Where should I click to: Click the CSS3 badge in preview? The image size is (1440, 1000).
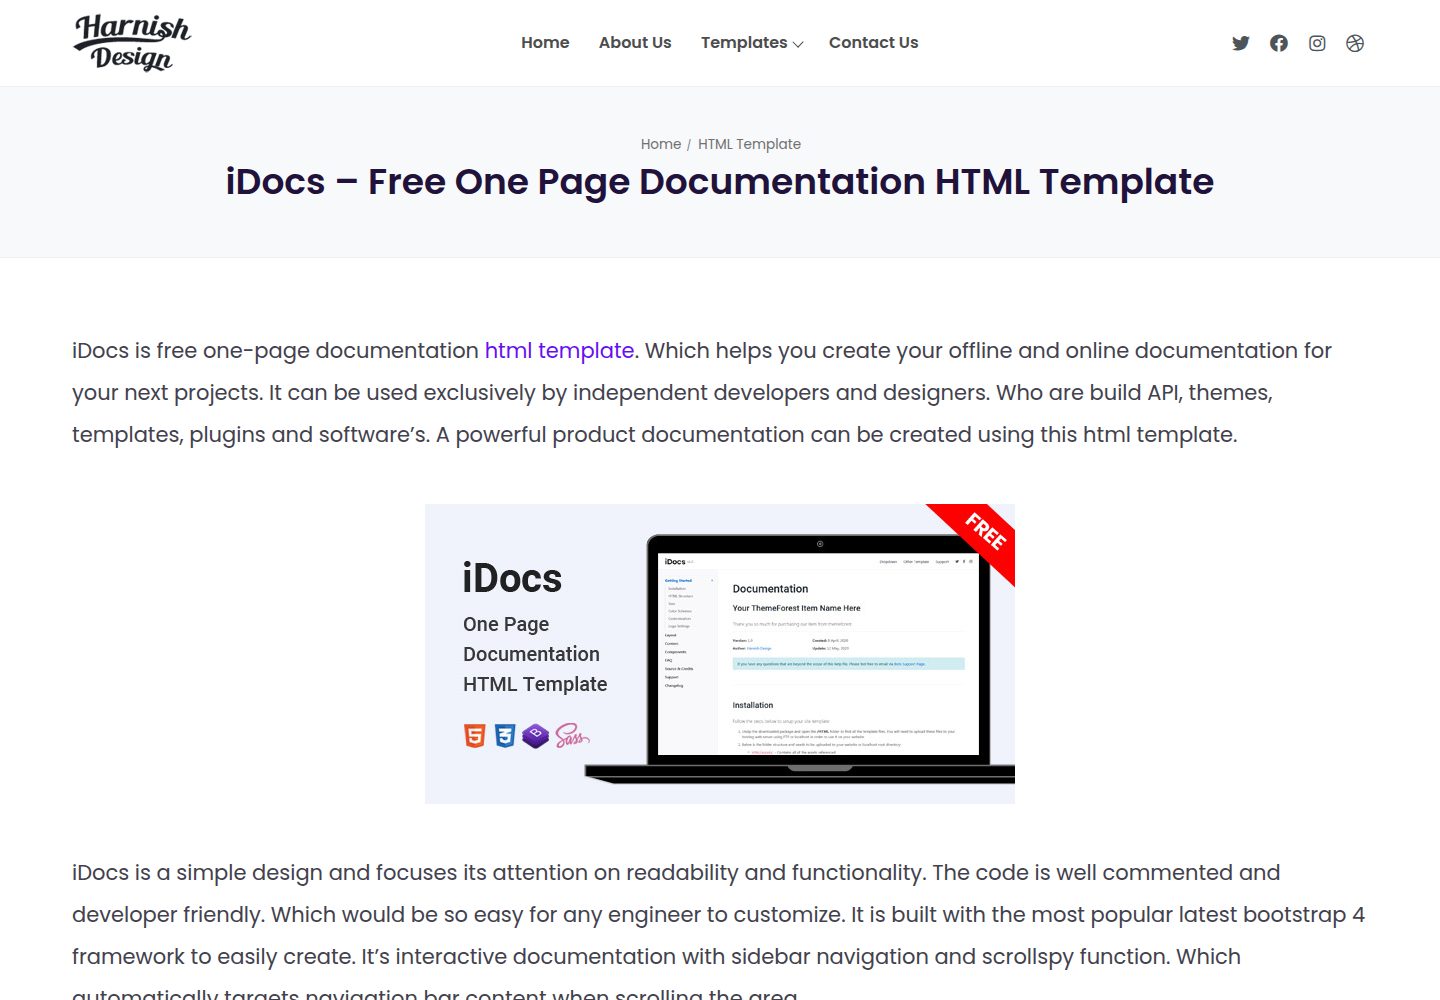(505, 736)
